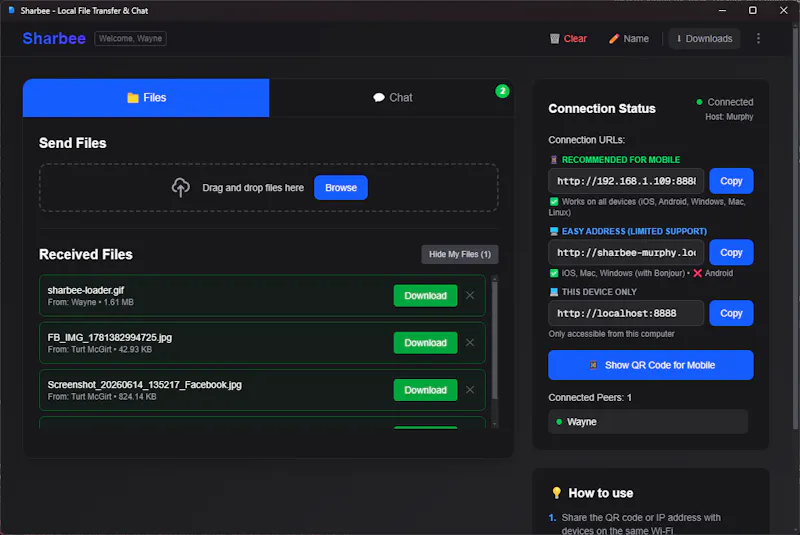The height and width of the screenshot is (535, 800).
Task: Copy the localhost:8888 URL
Action: (x=731, y=313)
